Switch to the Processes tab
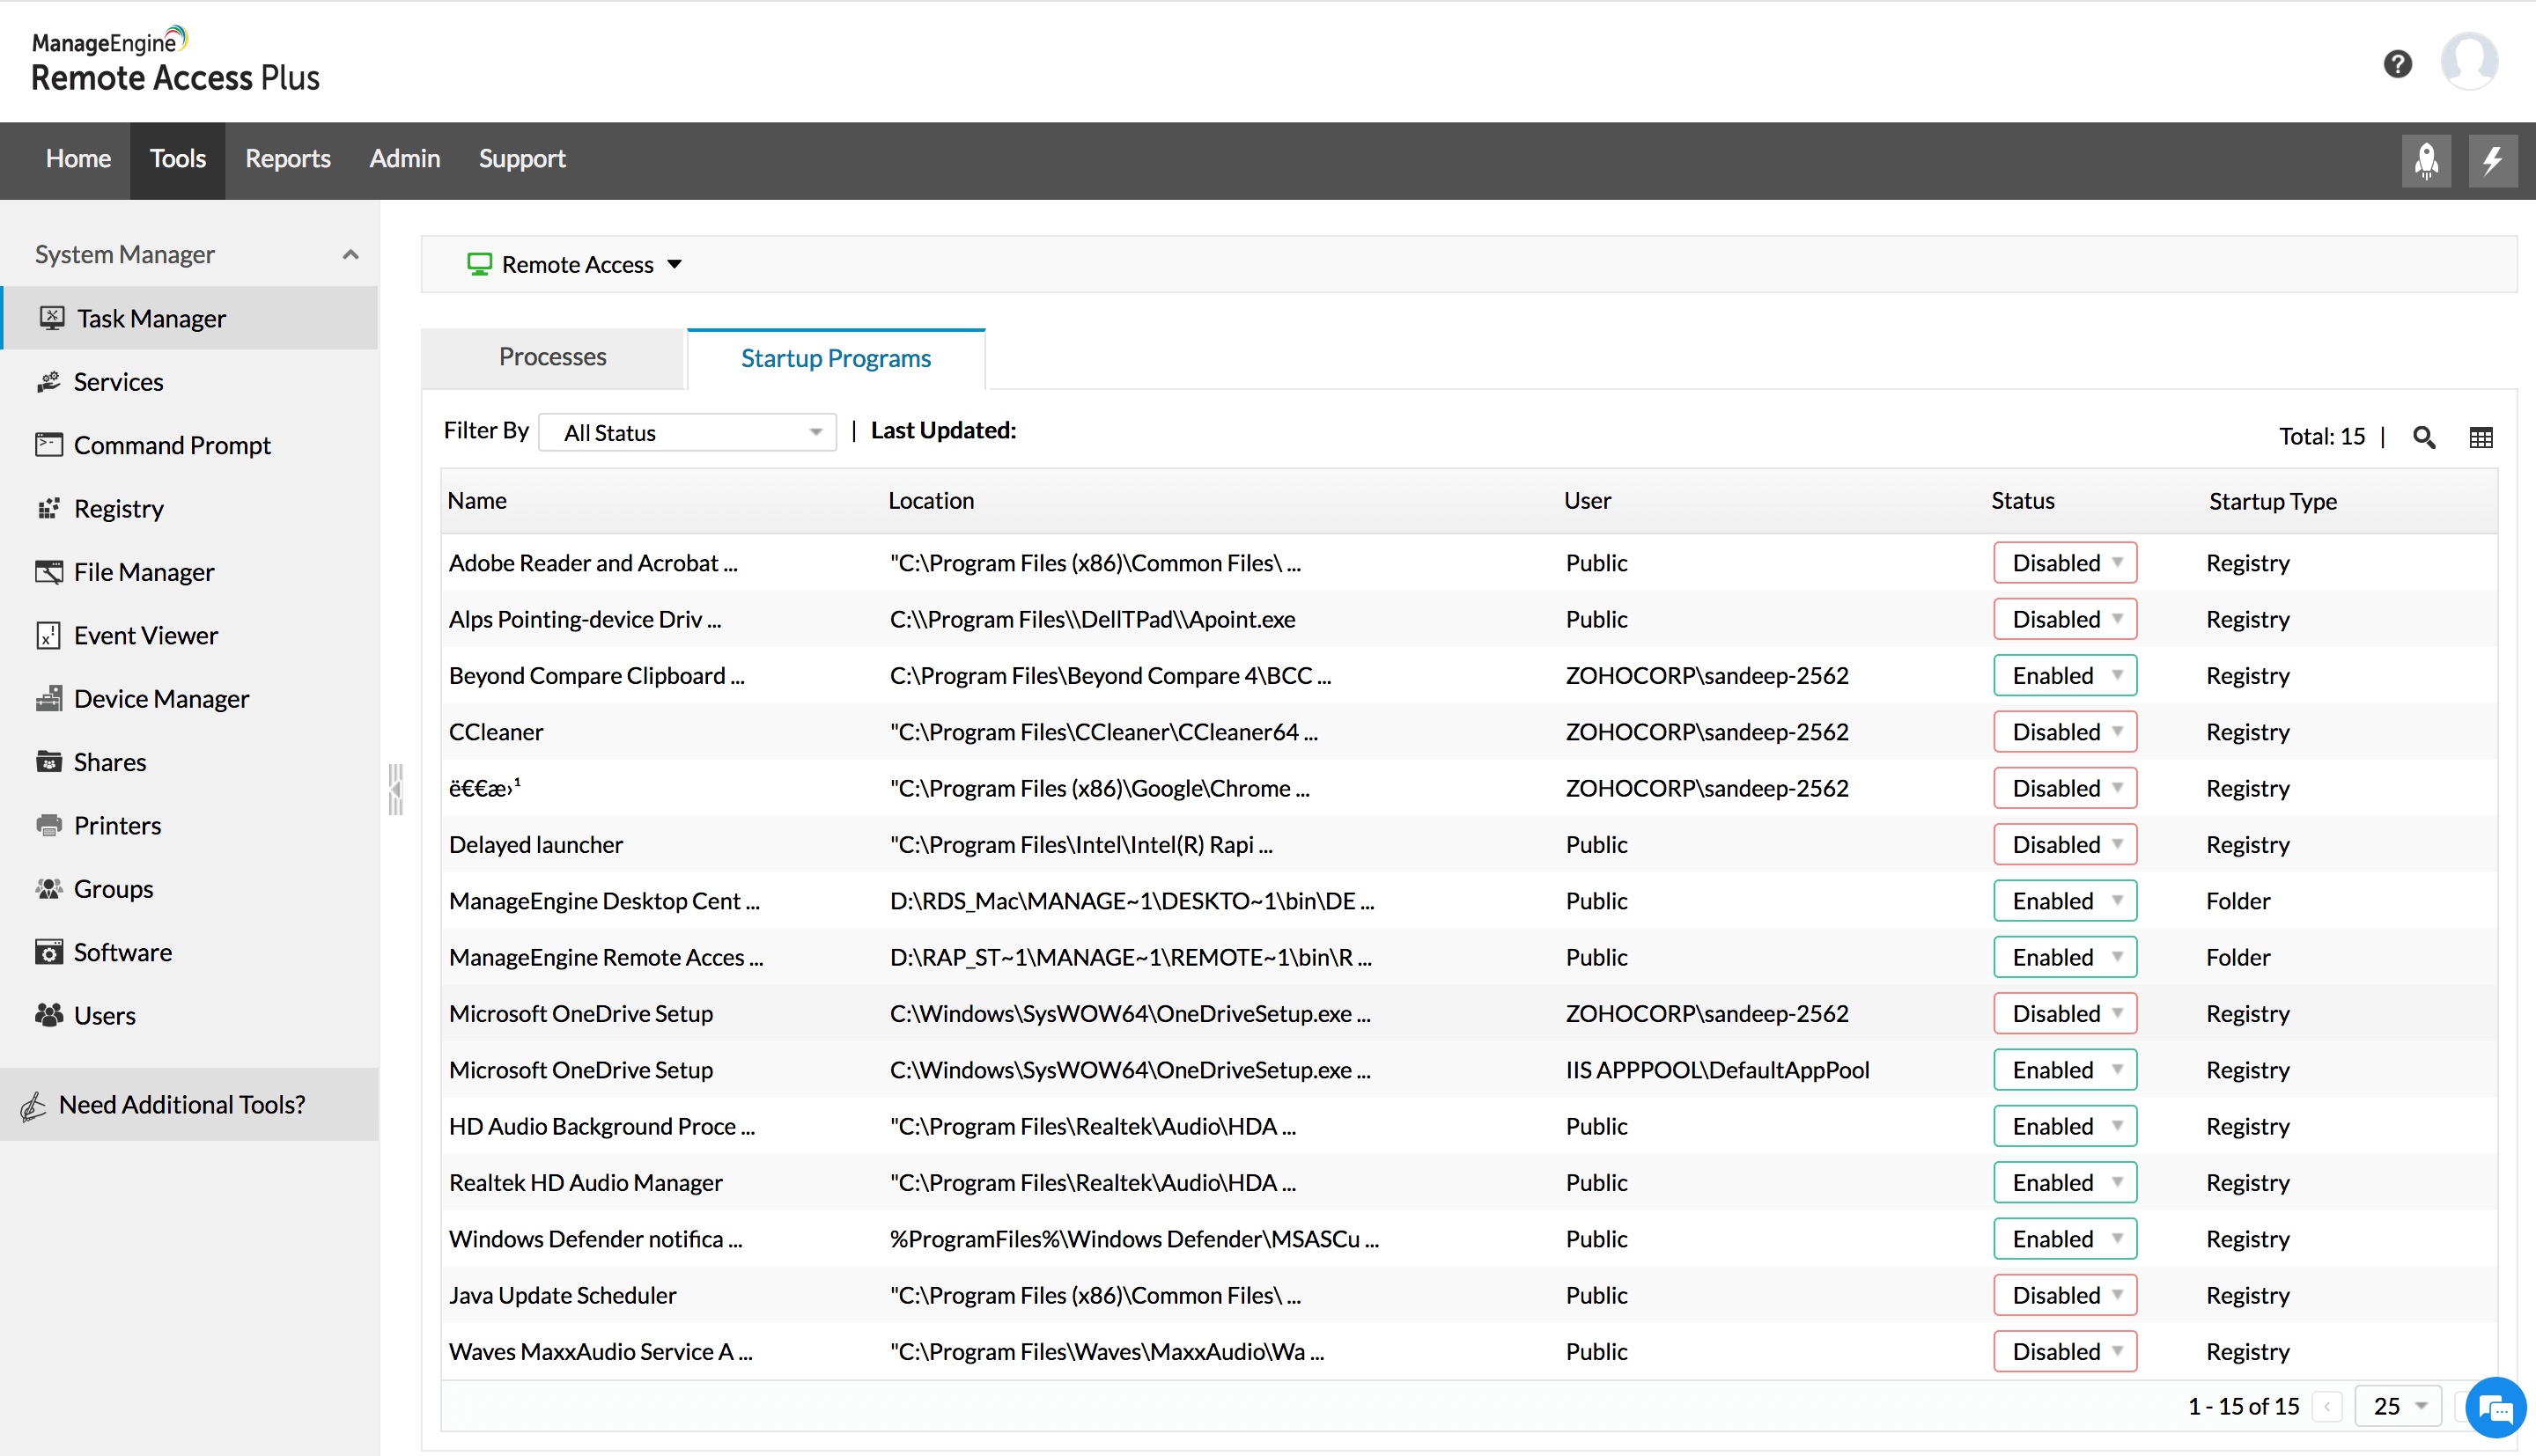The image size is (2536, 1456). tap(550, 357)
